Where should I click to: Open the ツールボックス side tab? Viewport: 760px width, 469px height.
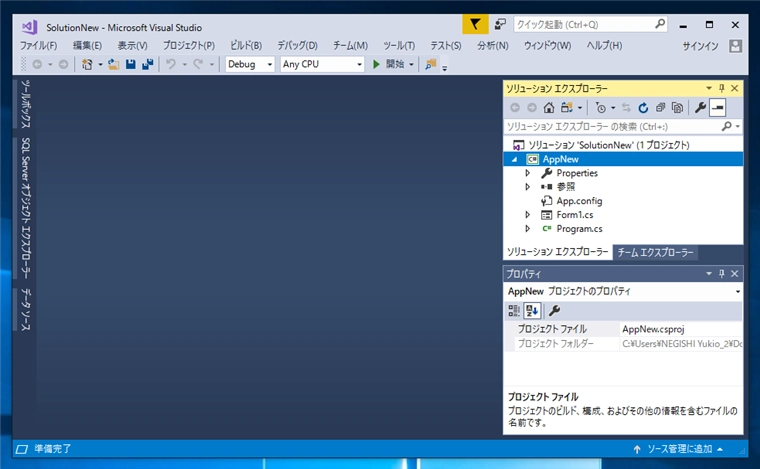point(26,104)
